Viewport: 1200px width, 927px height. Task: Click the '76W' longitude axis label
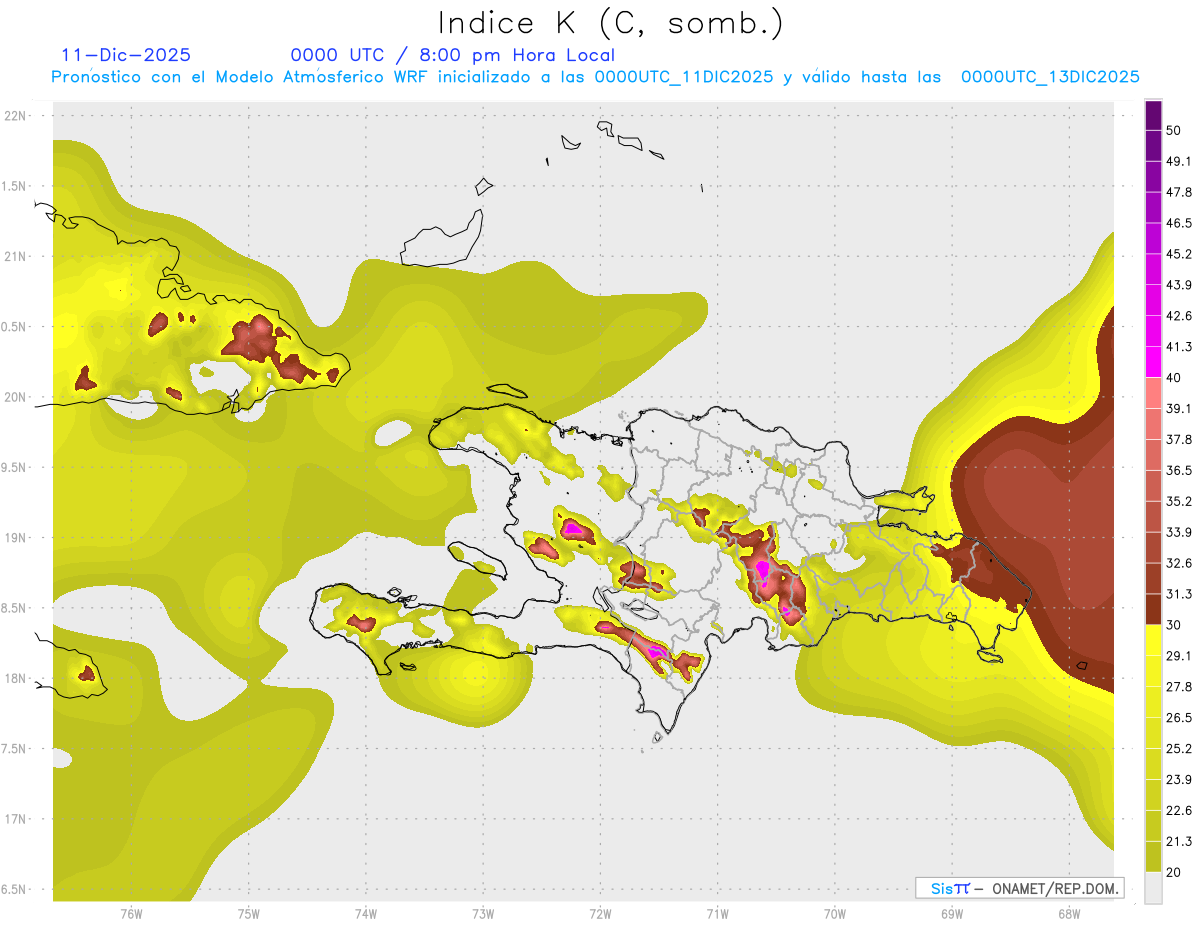click(131, 914)
